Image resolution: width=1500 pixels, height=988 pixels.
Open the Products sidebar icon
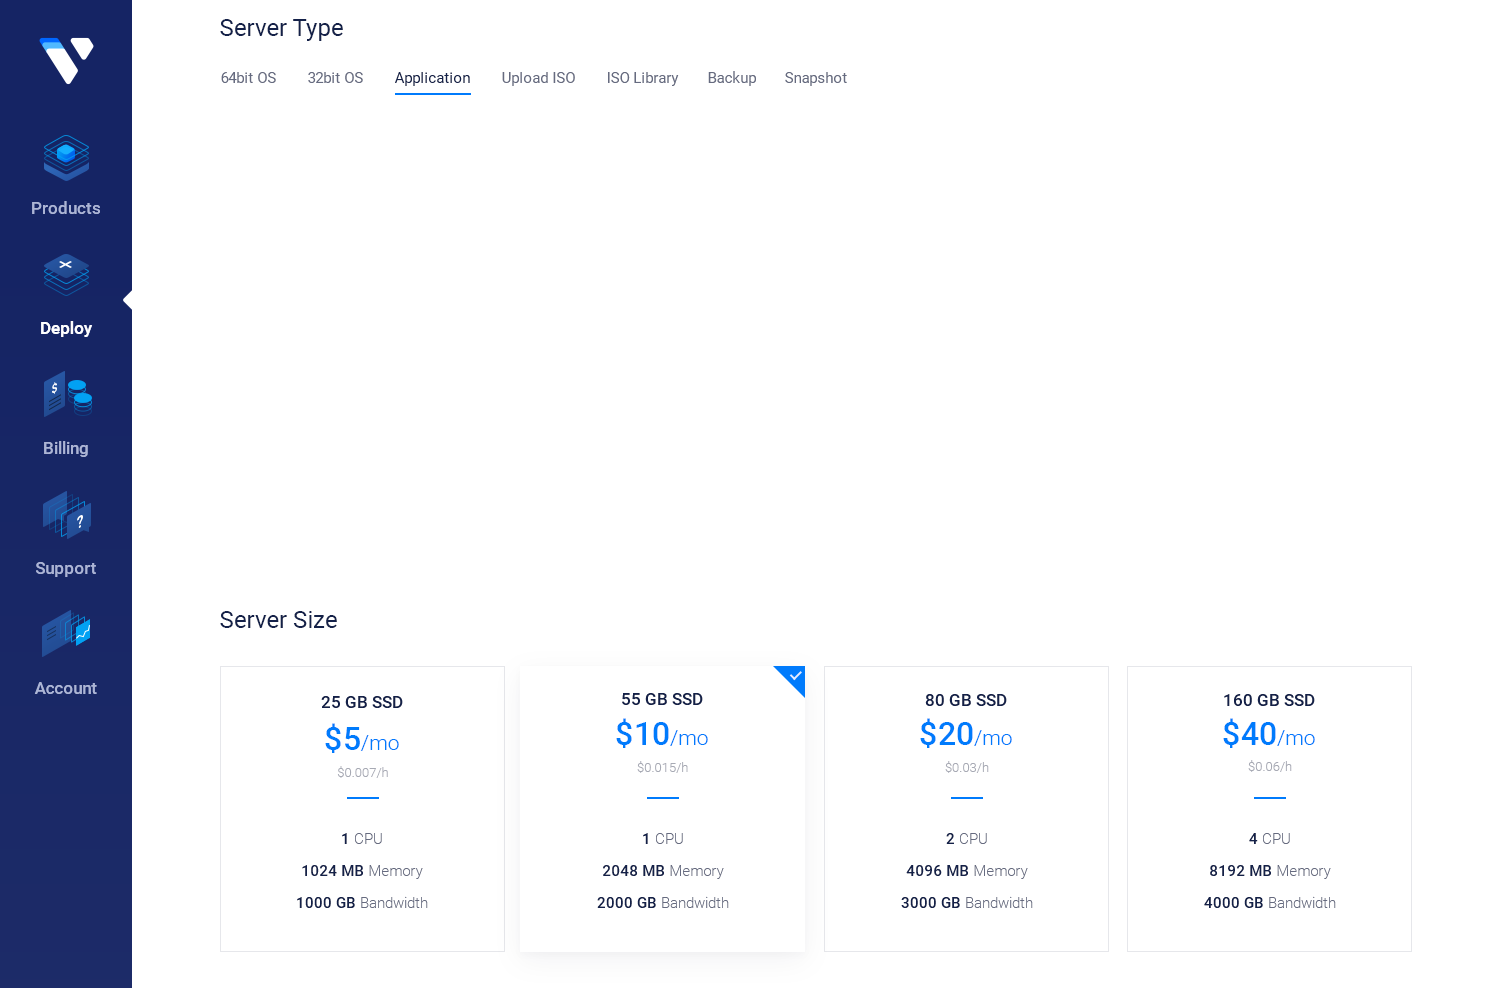coord(66,158)
